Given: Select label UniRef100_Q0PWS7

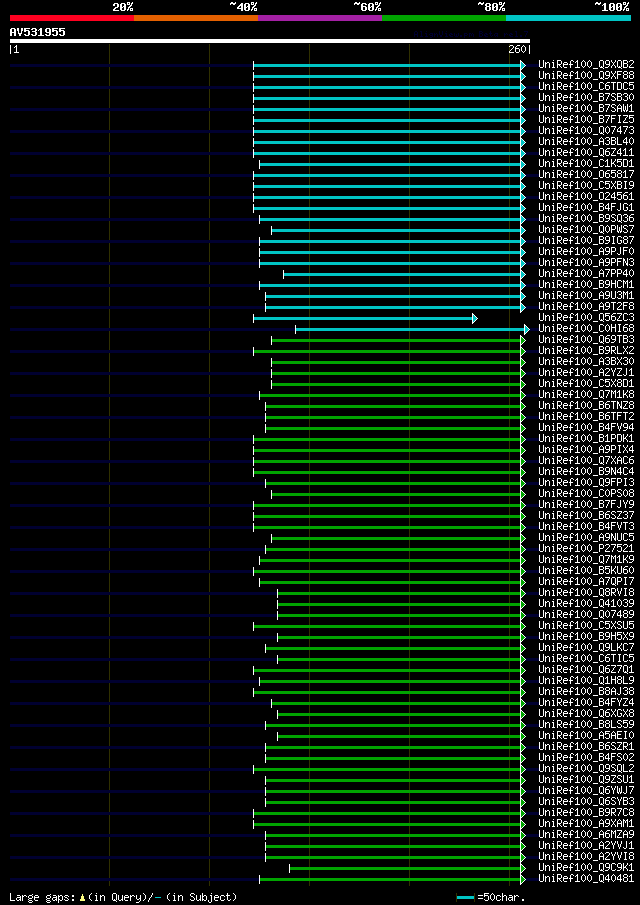Looking at the screenshot, I should pos(586,230).
